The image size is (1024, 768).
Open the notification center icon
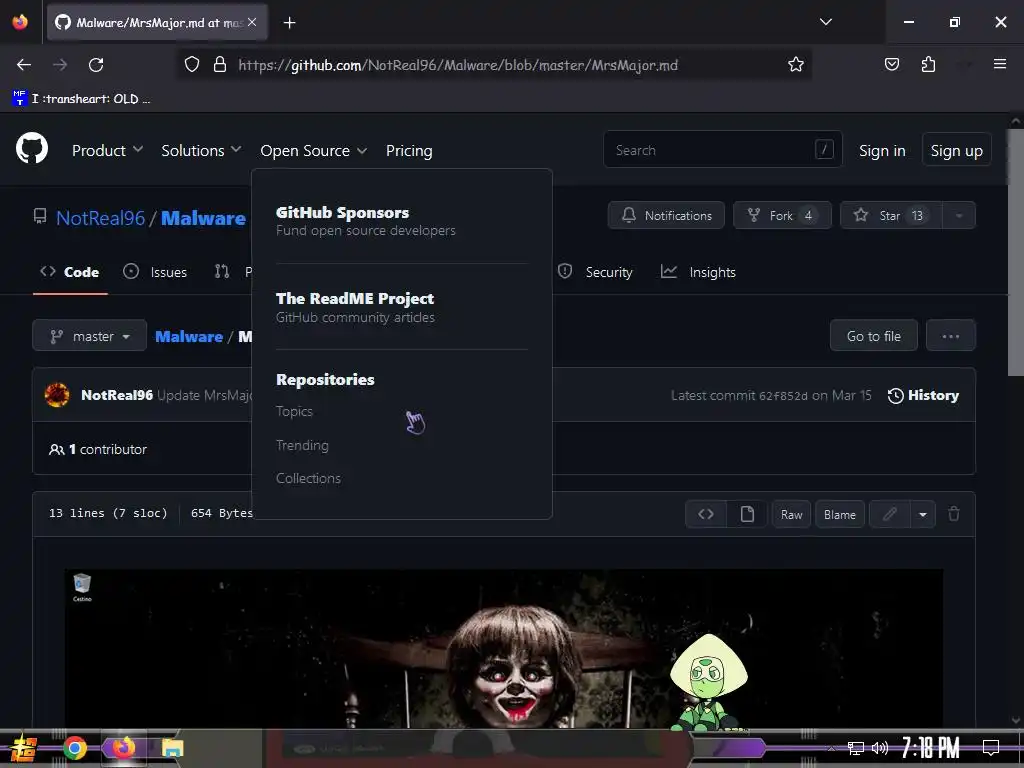point(991,748)
